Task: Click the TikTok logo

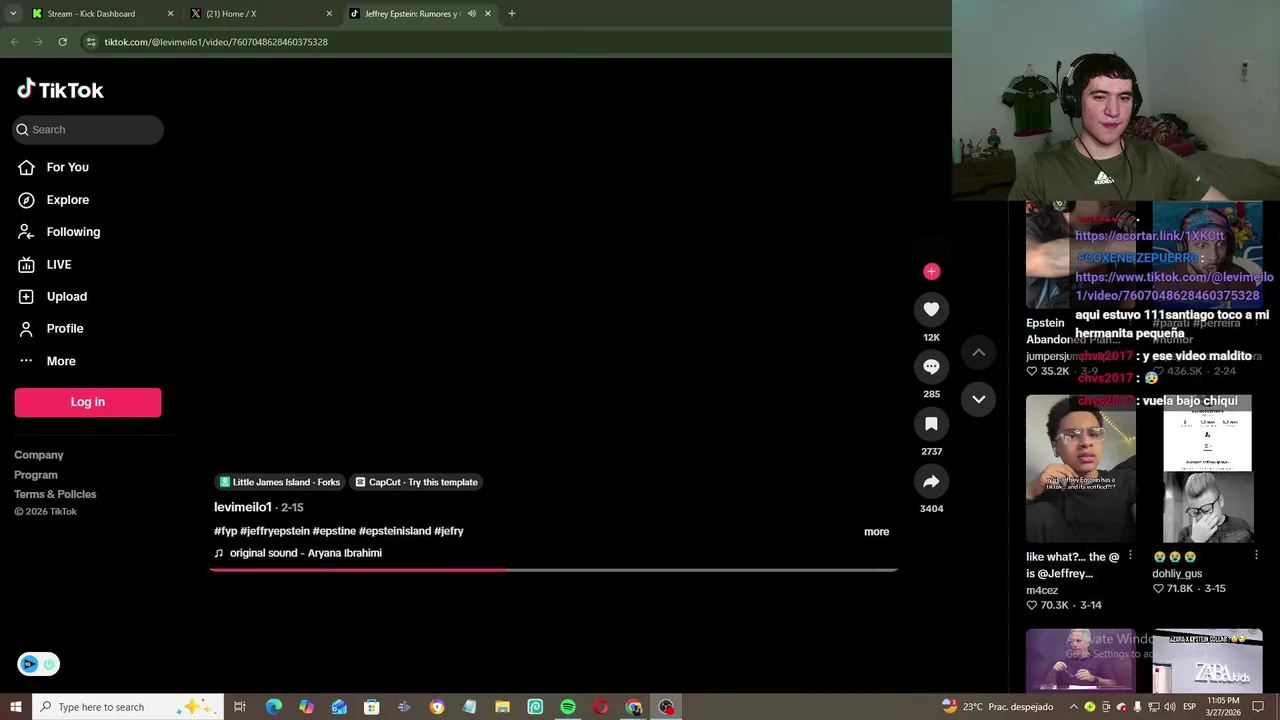Action: (60, 90)
